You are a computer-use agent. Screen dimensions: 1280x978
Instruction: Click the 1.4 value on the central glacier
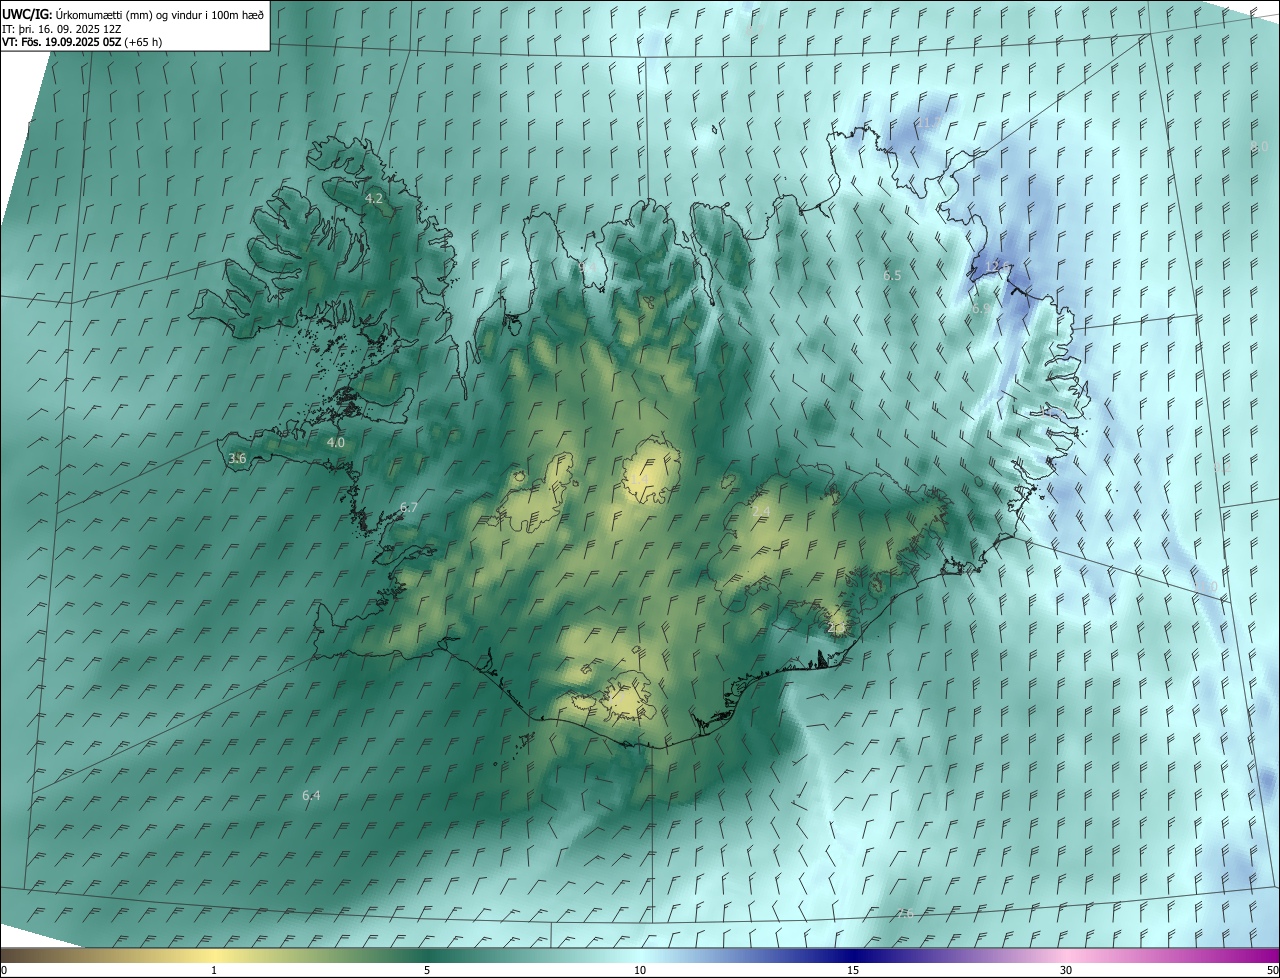pyautogui.click(x=638, y=481)
